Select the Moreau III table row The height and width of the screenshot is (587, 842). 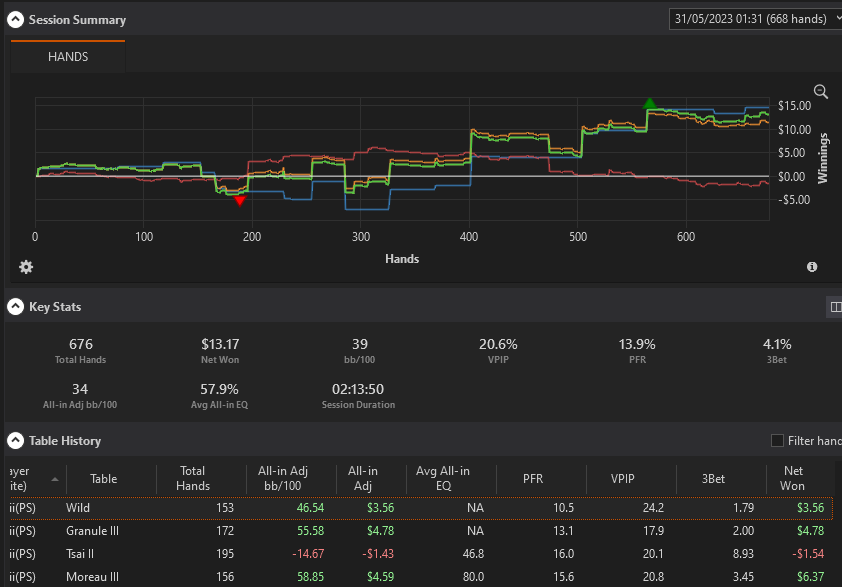click(x=421, y=576)
